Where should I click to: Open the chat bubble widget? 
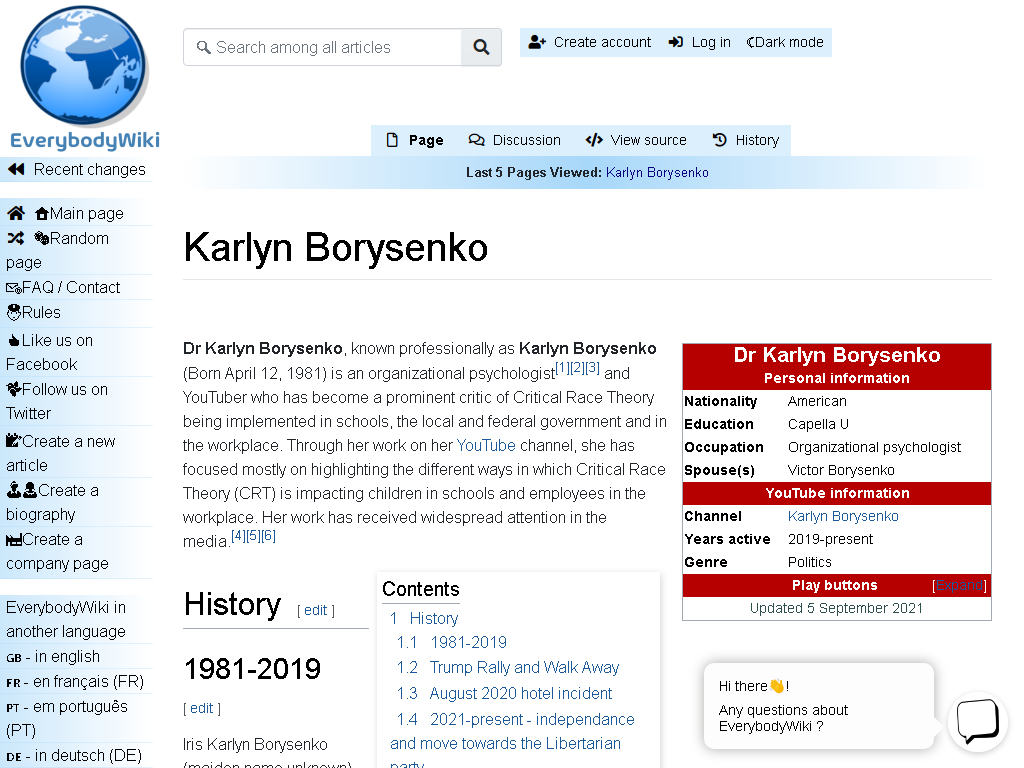(978, 721)
